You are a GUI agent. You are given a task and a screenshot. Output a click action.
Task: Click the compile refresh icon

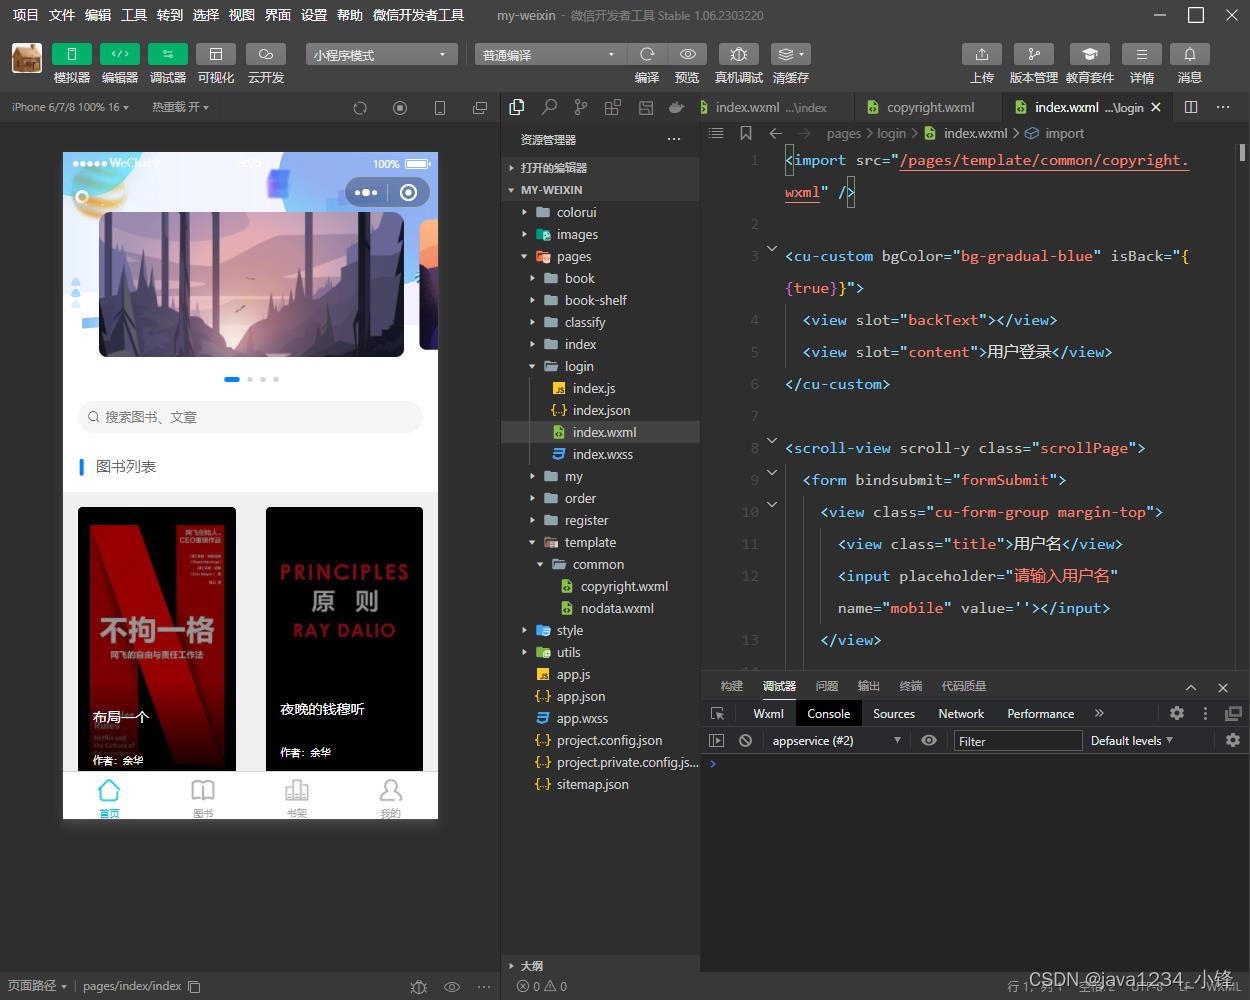point(647,54)
